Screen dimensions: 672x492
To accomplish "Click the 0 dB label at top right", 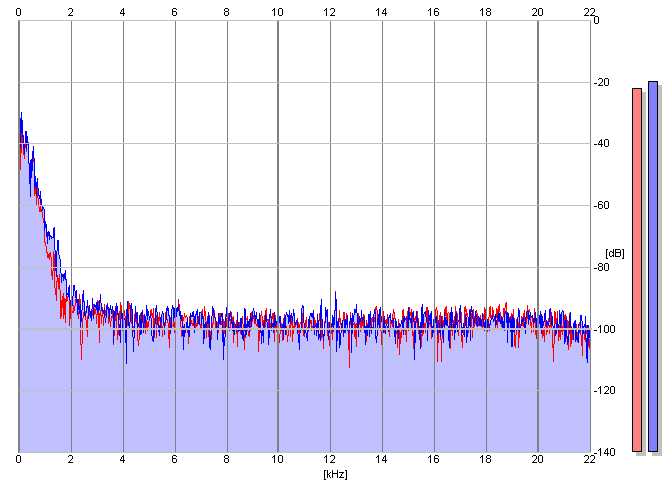I will coord(597,20).
